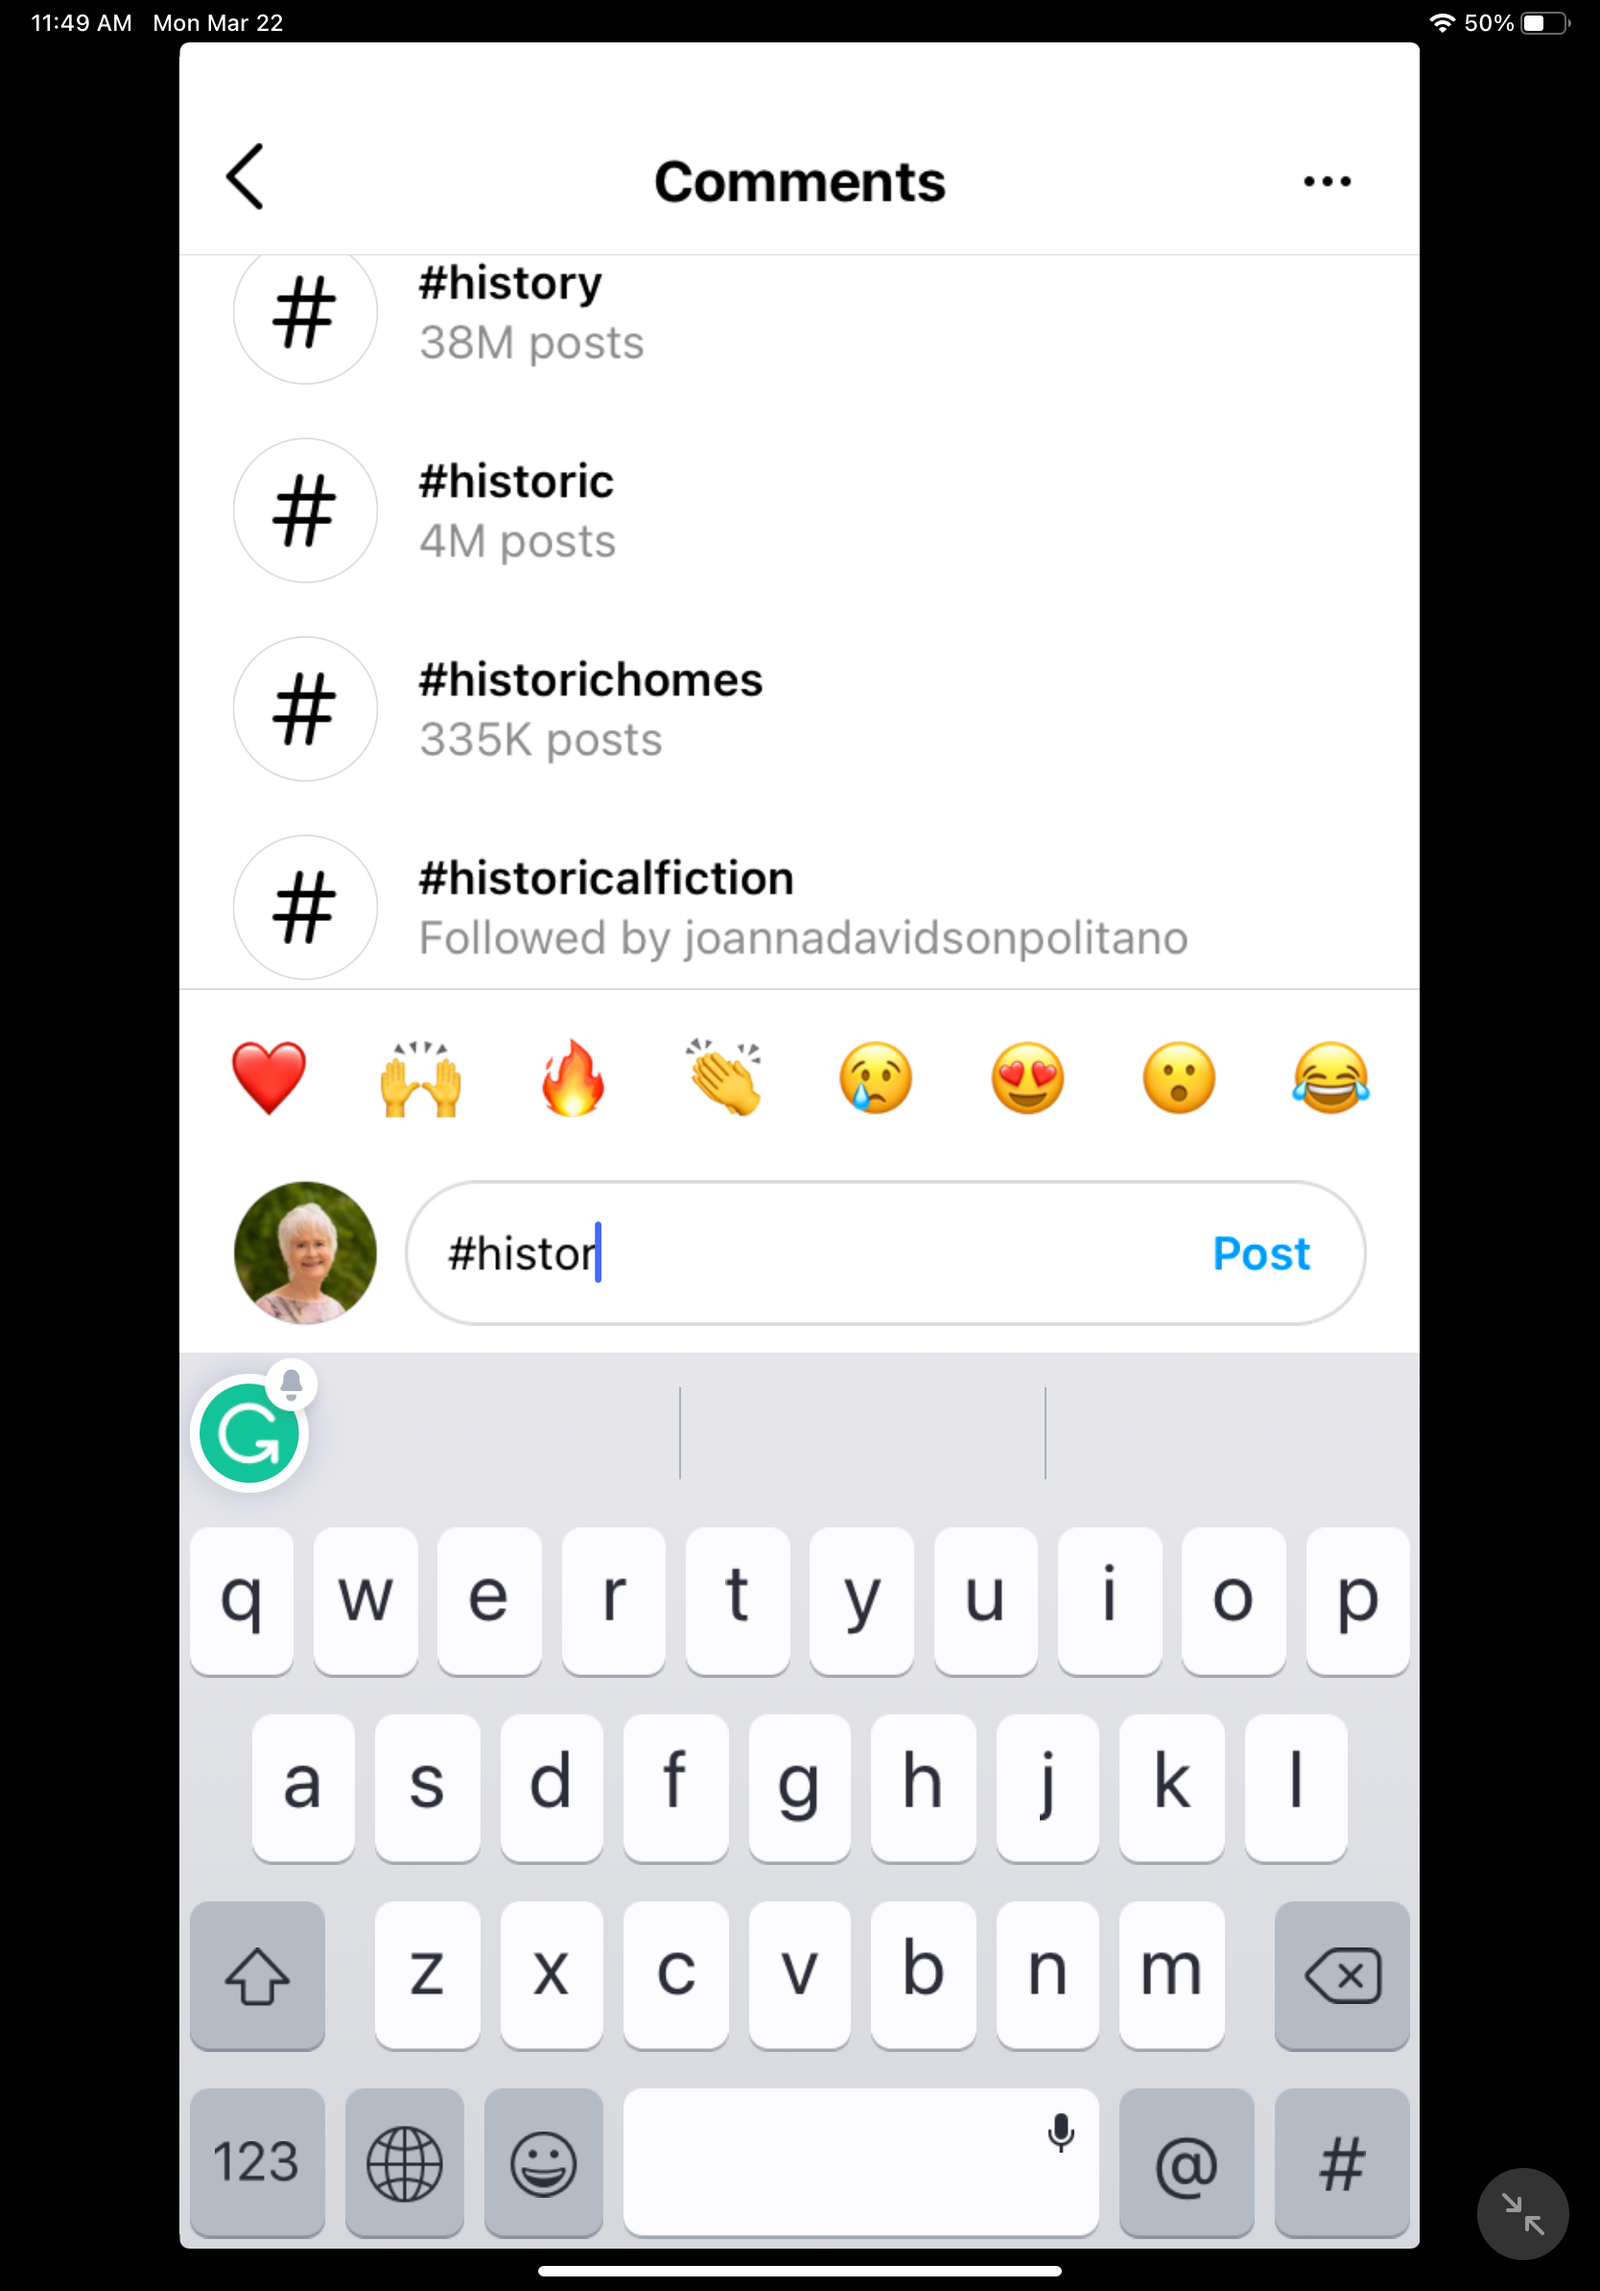Insert the clapping hands emoji
The height and width of the screenshot is (2291, 1600).
coord(724,1078)
